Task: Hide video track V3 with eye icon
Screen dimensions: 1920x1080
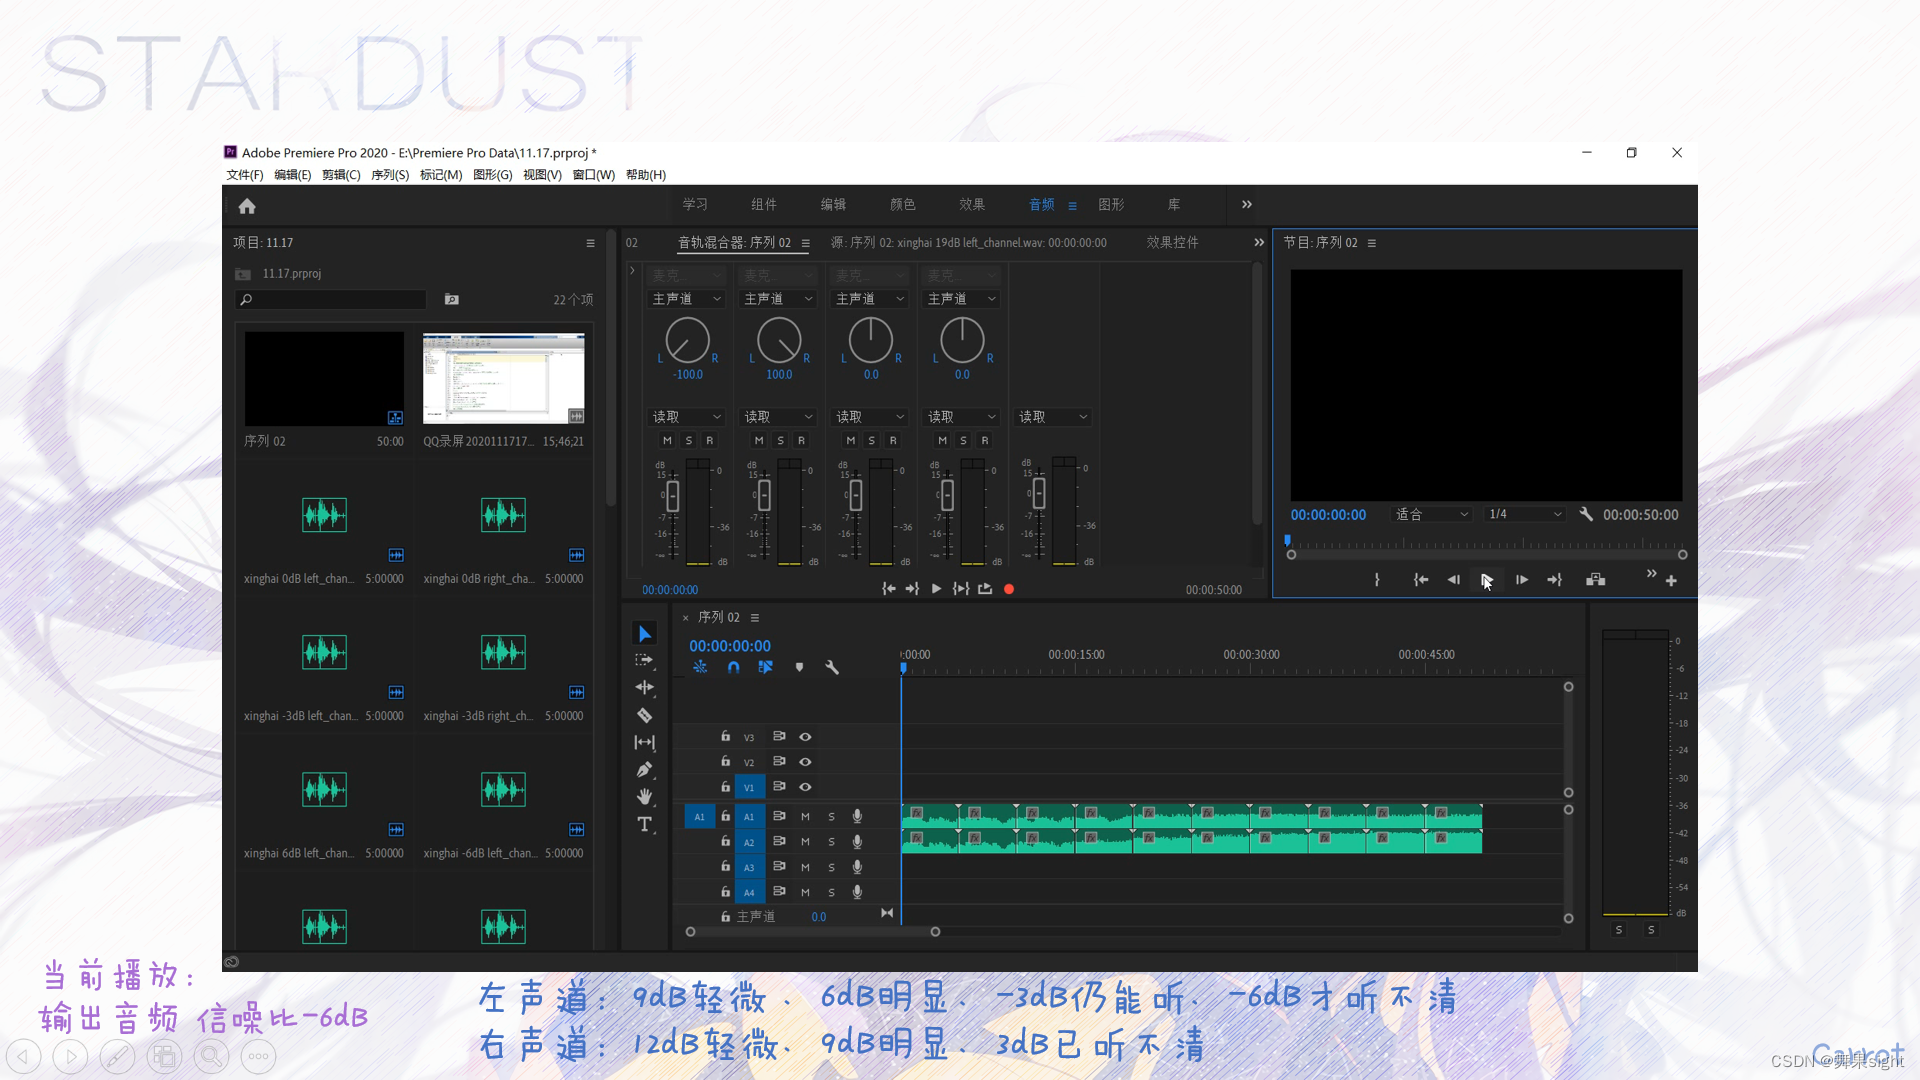Action: pos(805,737)
